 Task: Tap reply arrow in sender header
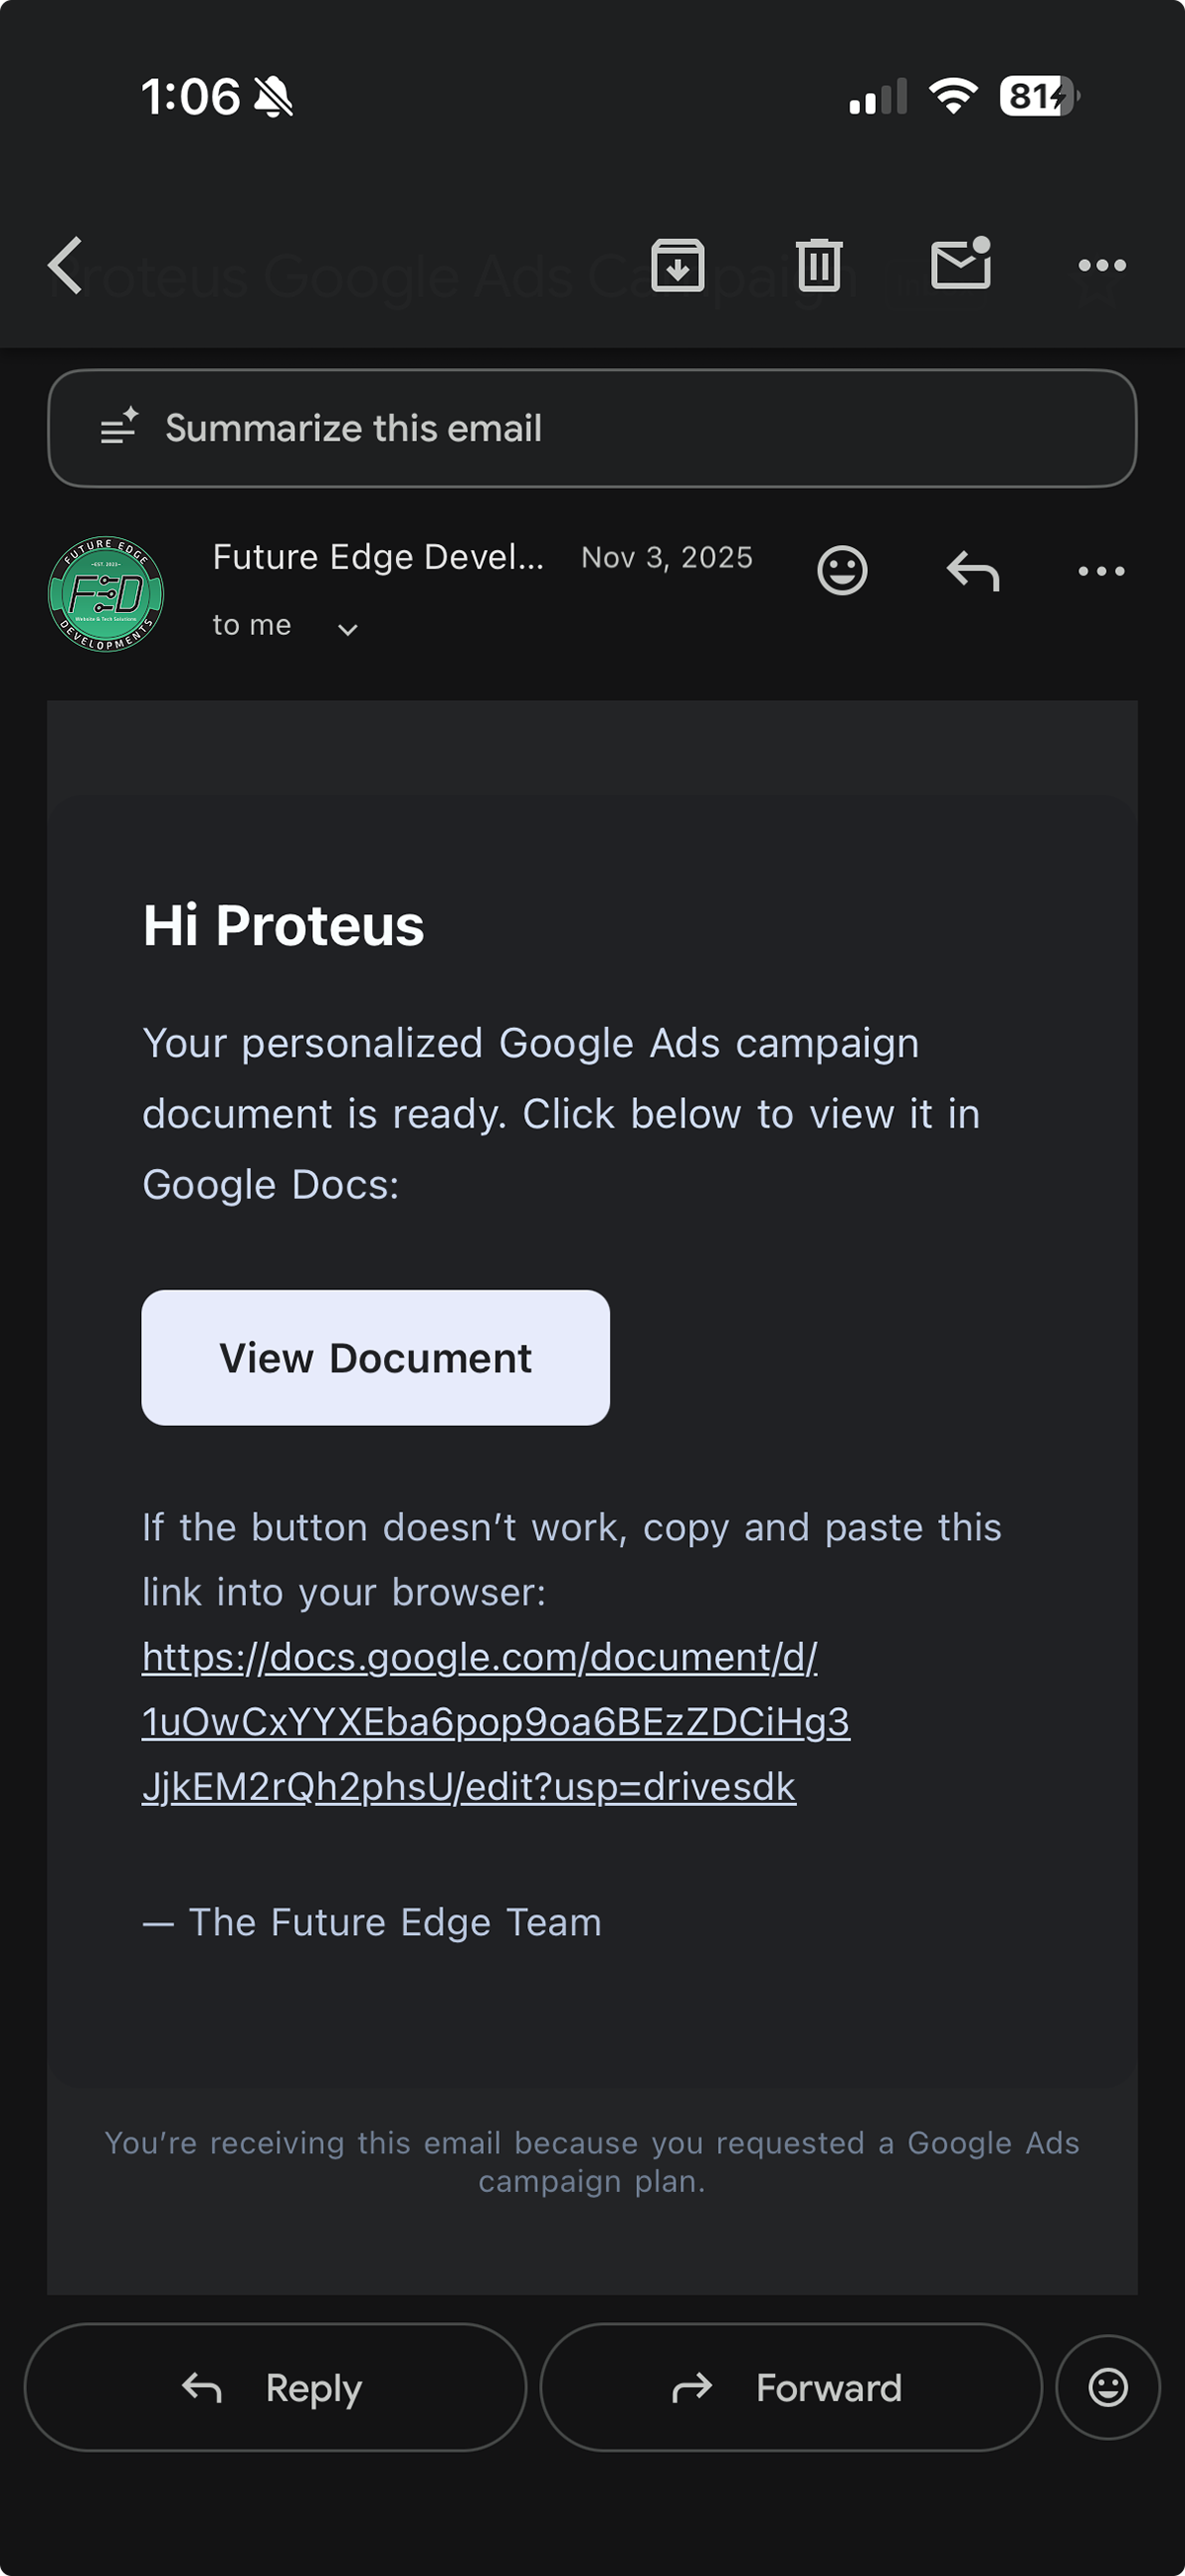[973, 571]
